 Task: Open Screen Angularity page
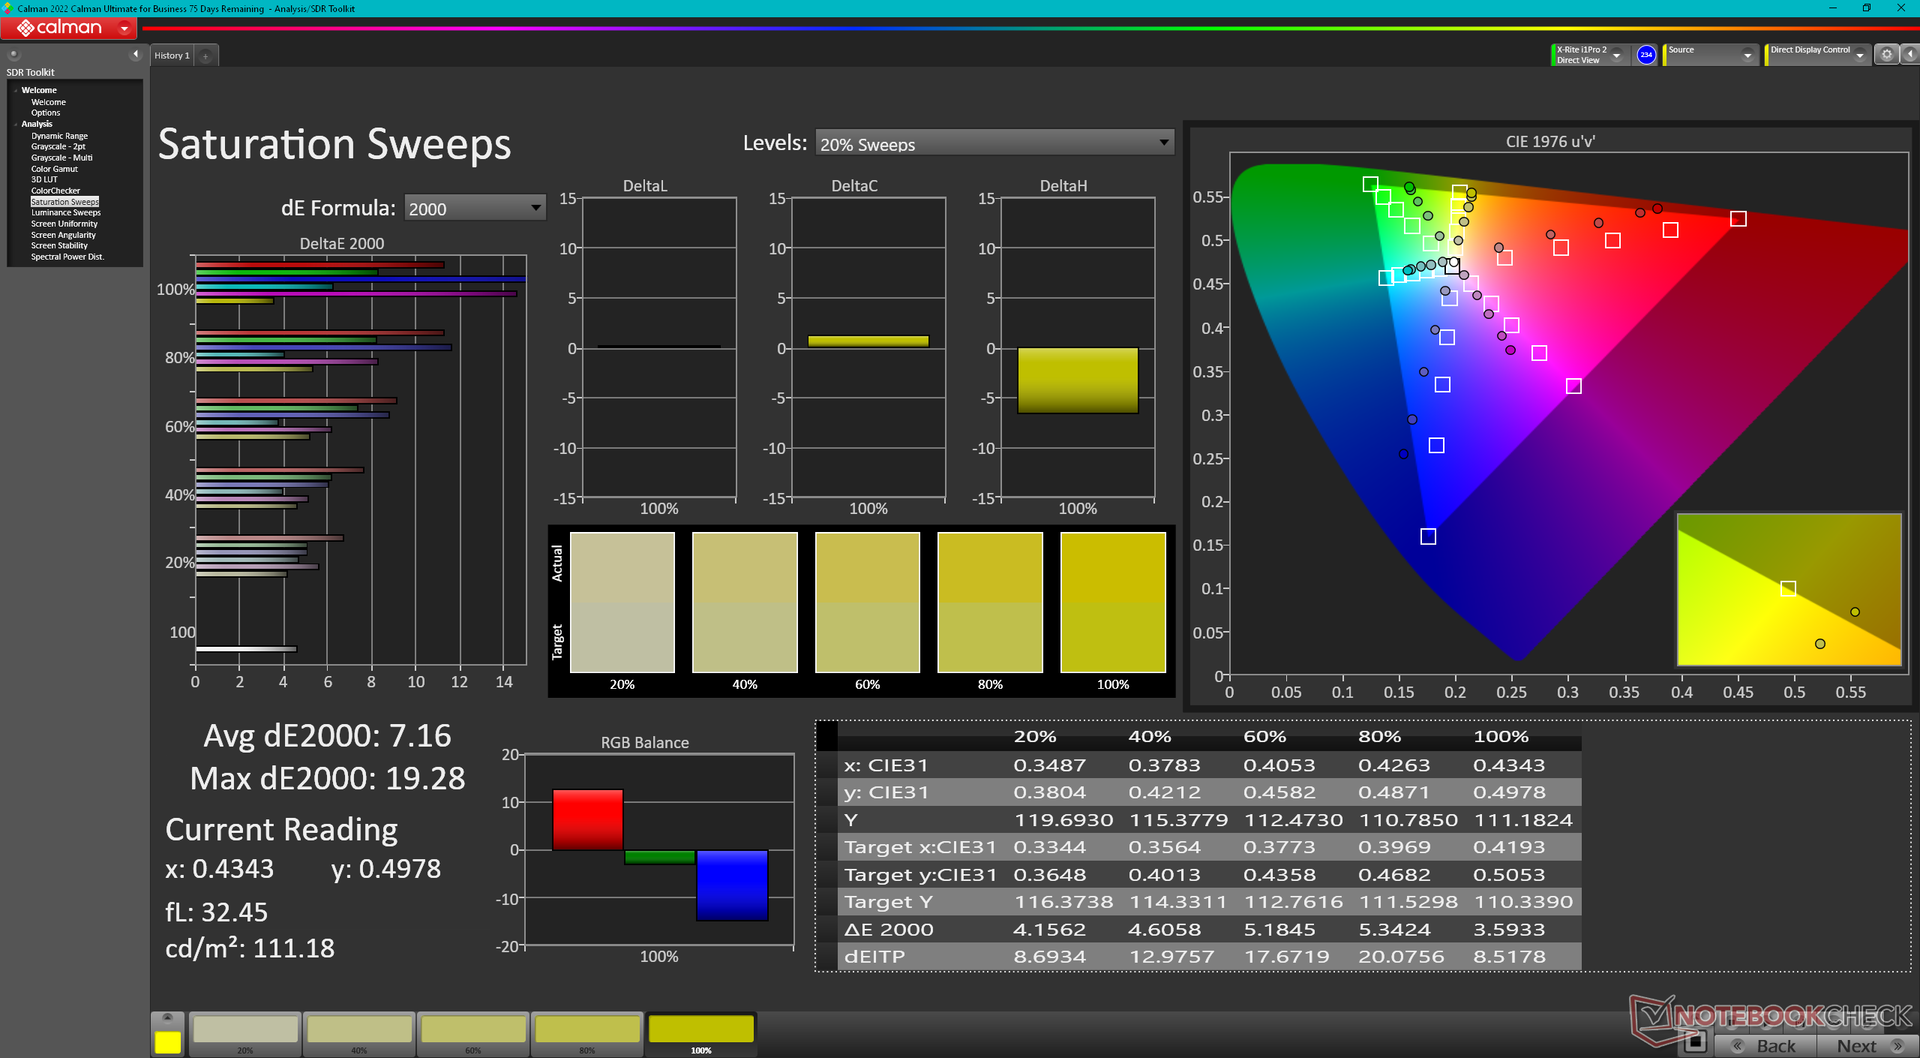pyautogui.click(x=63, y=235)
